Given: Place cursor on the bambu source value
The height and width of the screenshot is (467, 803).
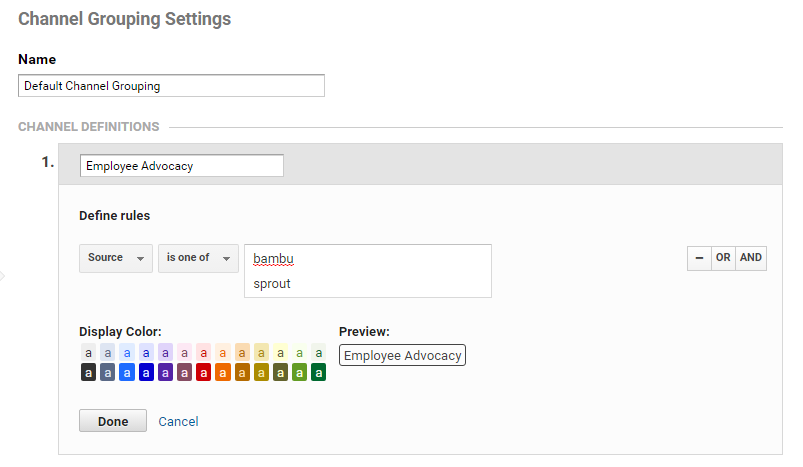Looking at the screenshot, I should coord(273,259).
